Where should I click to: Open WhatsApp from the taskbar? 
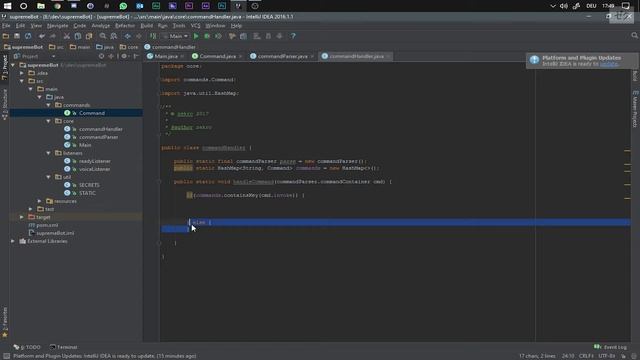tap(123, 6)
